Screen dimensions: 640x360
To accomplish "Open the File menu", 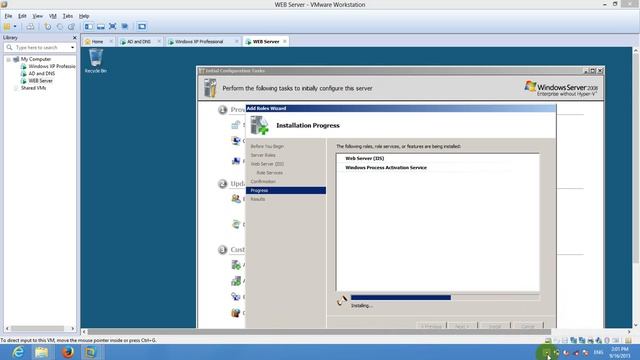I will tap(8, 16).
